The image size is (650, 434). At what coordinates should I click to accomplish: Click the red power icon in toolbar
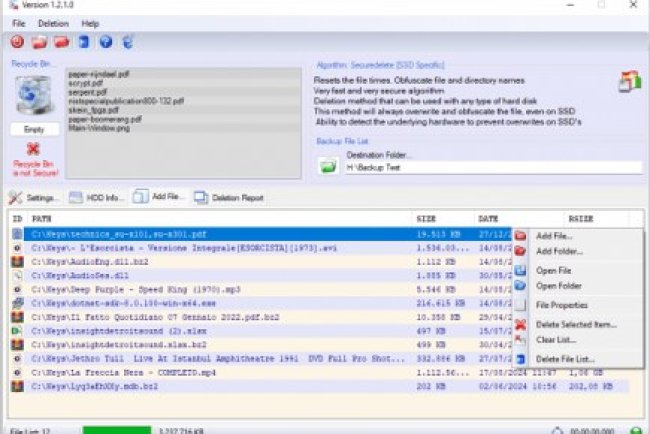pyautogui.click(x=17, y=42)
